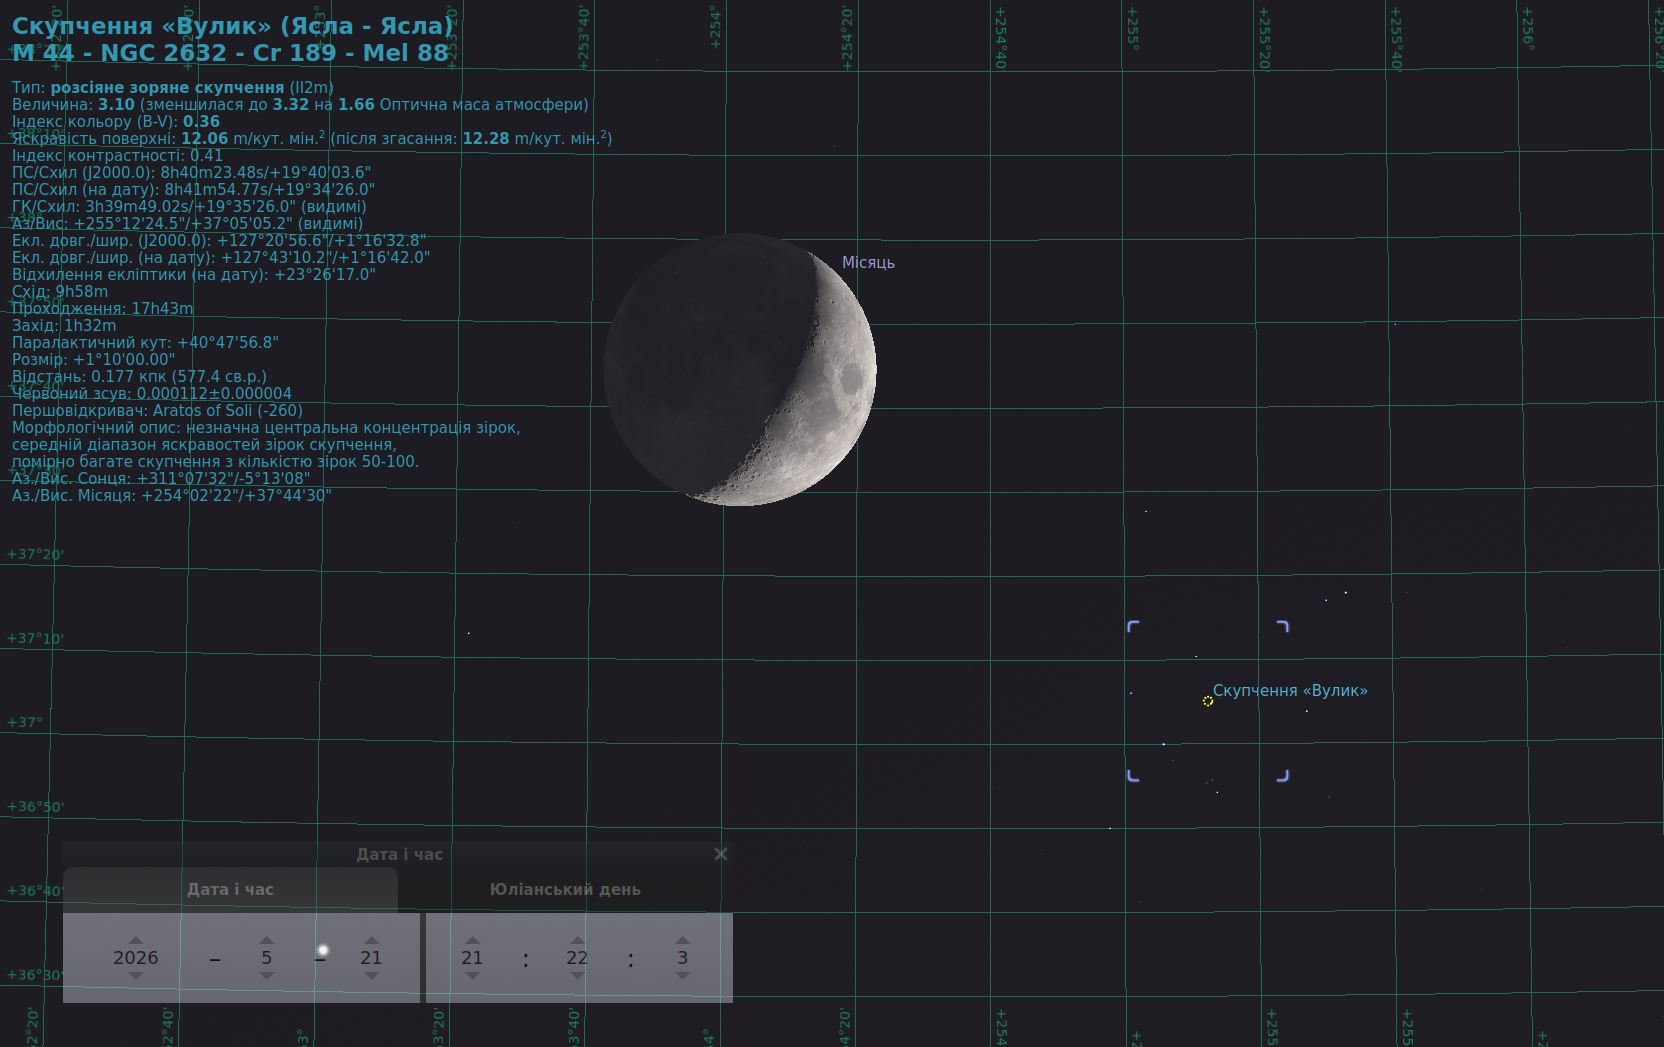Increase the year 2026 with up arrow

pyautogui.click(x=136, y=940)
